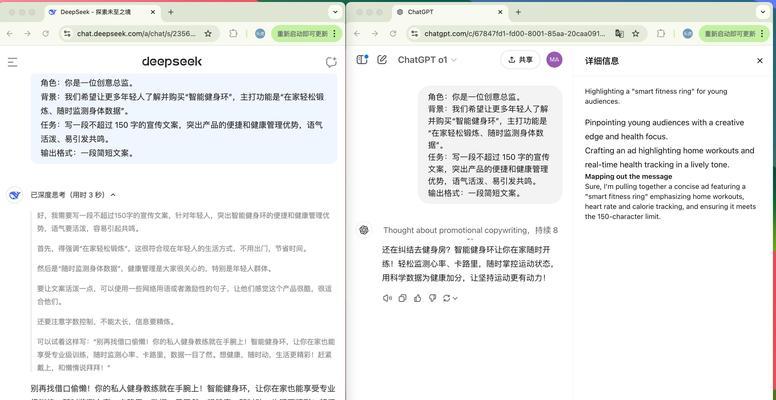Open the regenerate response dropdown

(450, 298)
